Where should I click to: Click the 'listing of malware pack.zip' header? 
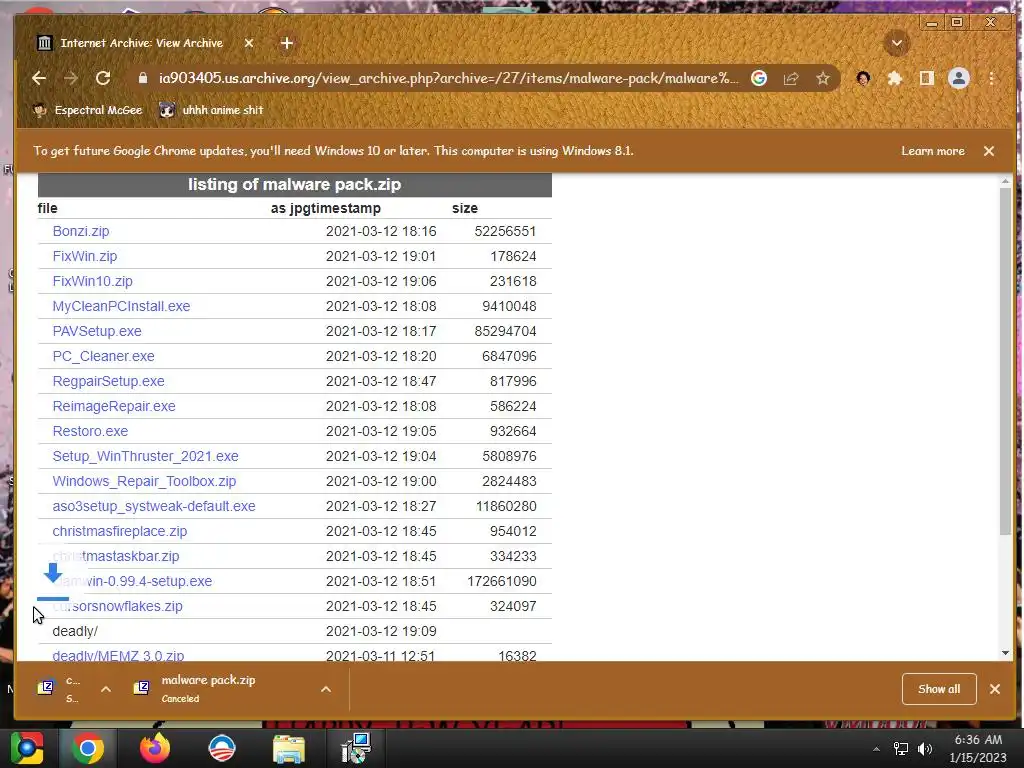click(295, 185)
